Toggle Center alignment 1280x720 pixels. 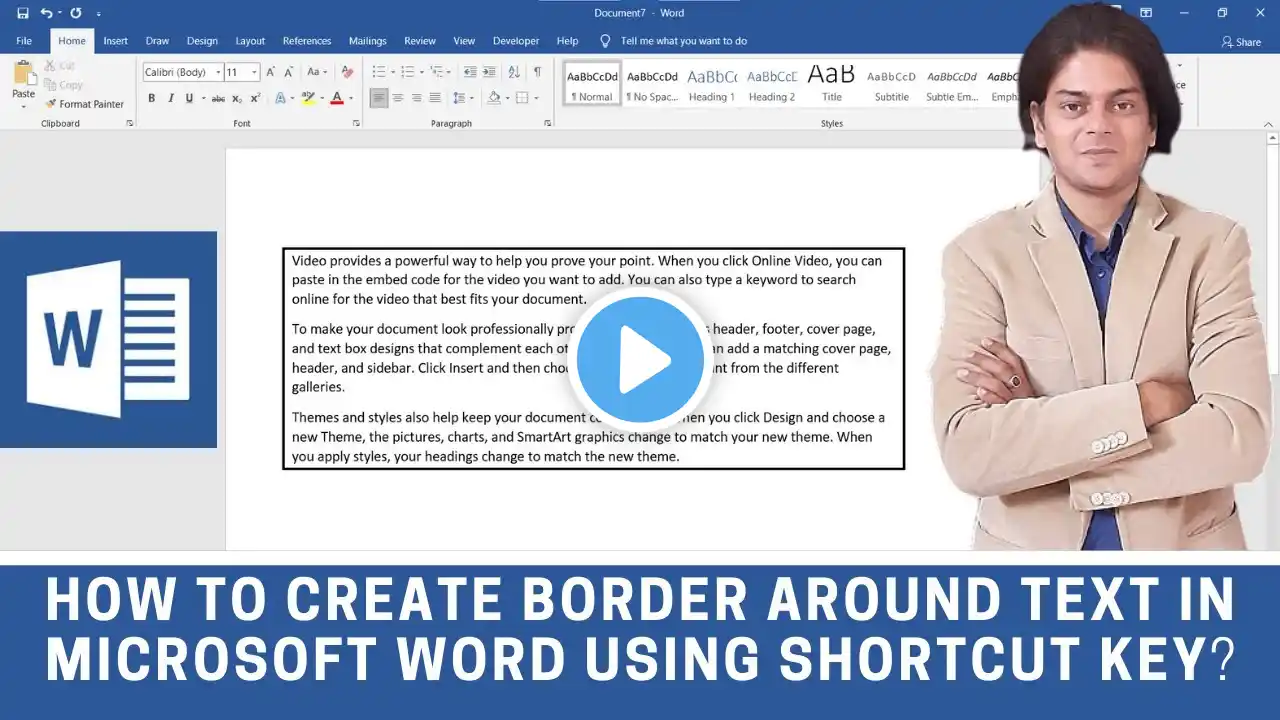397,98
